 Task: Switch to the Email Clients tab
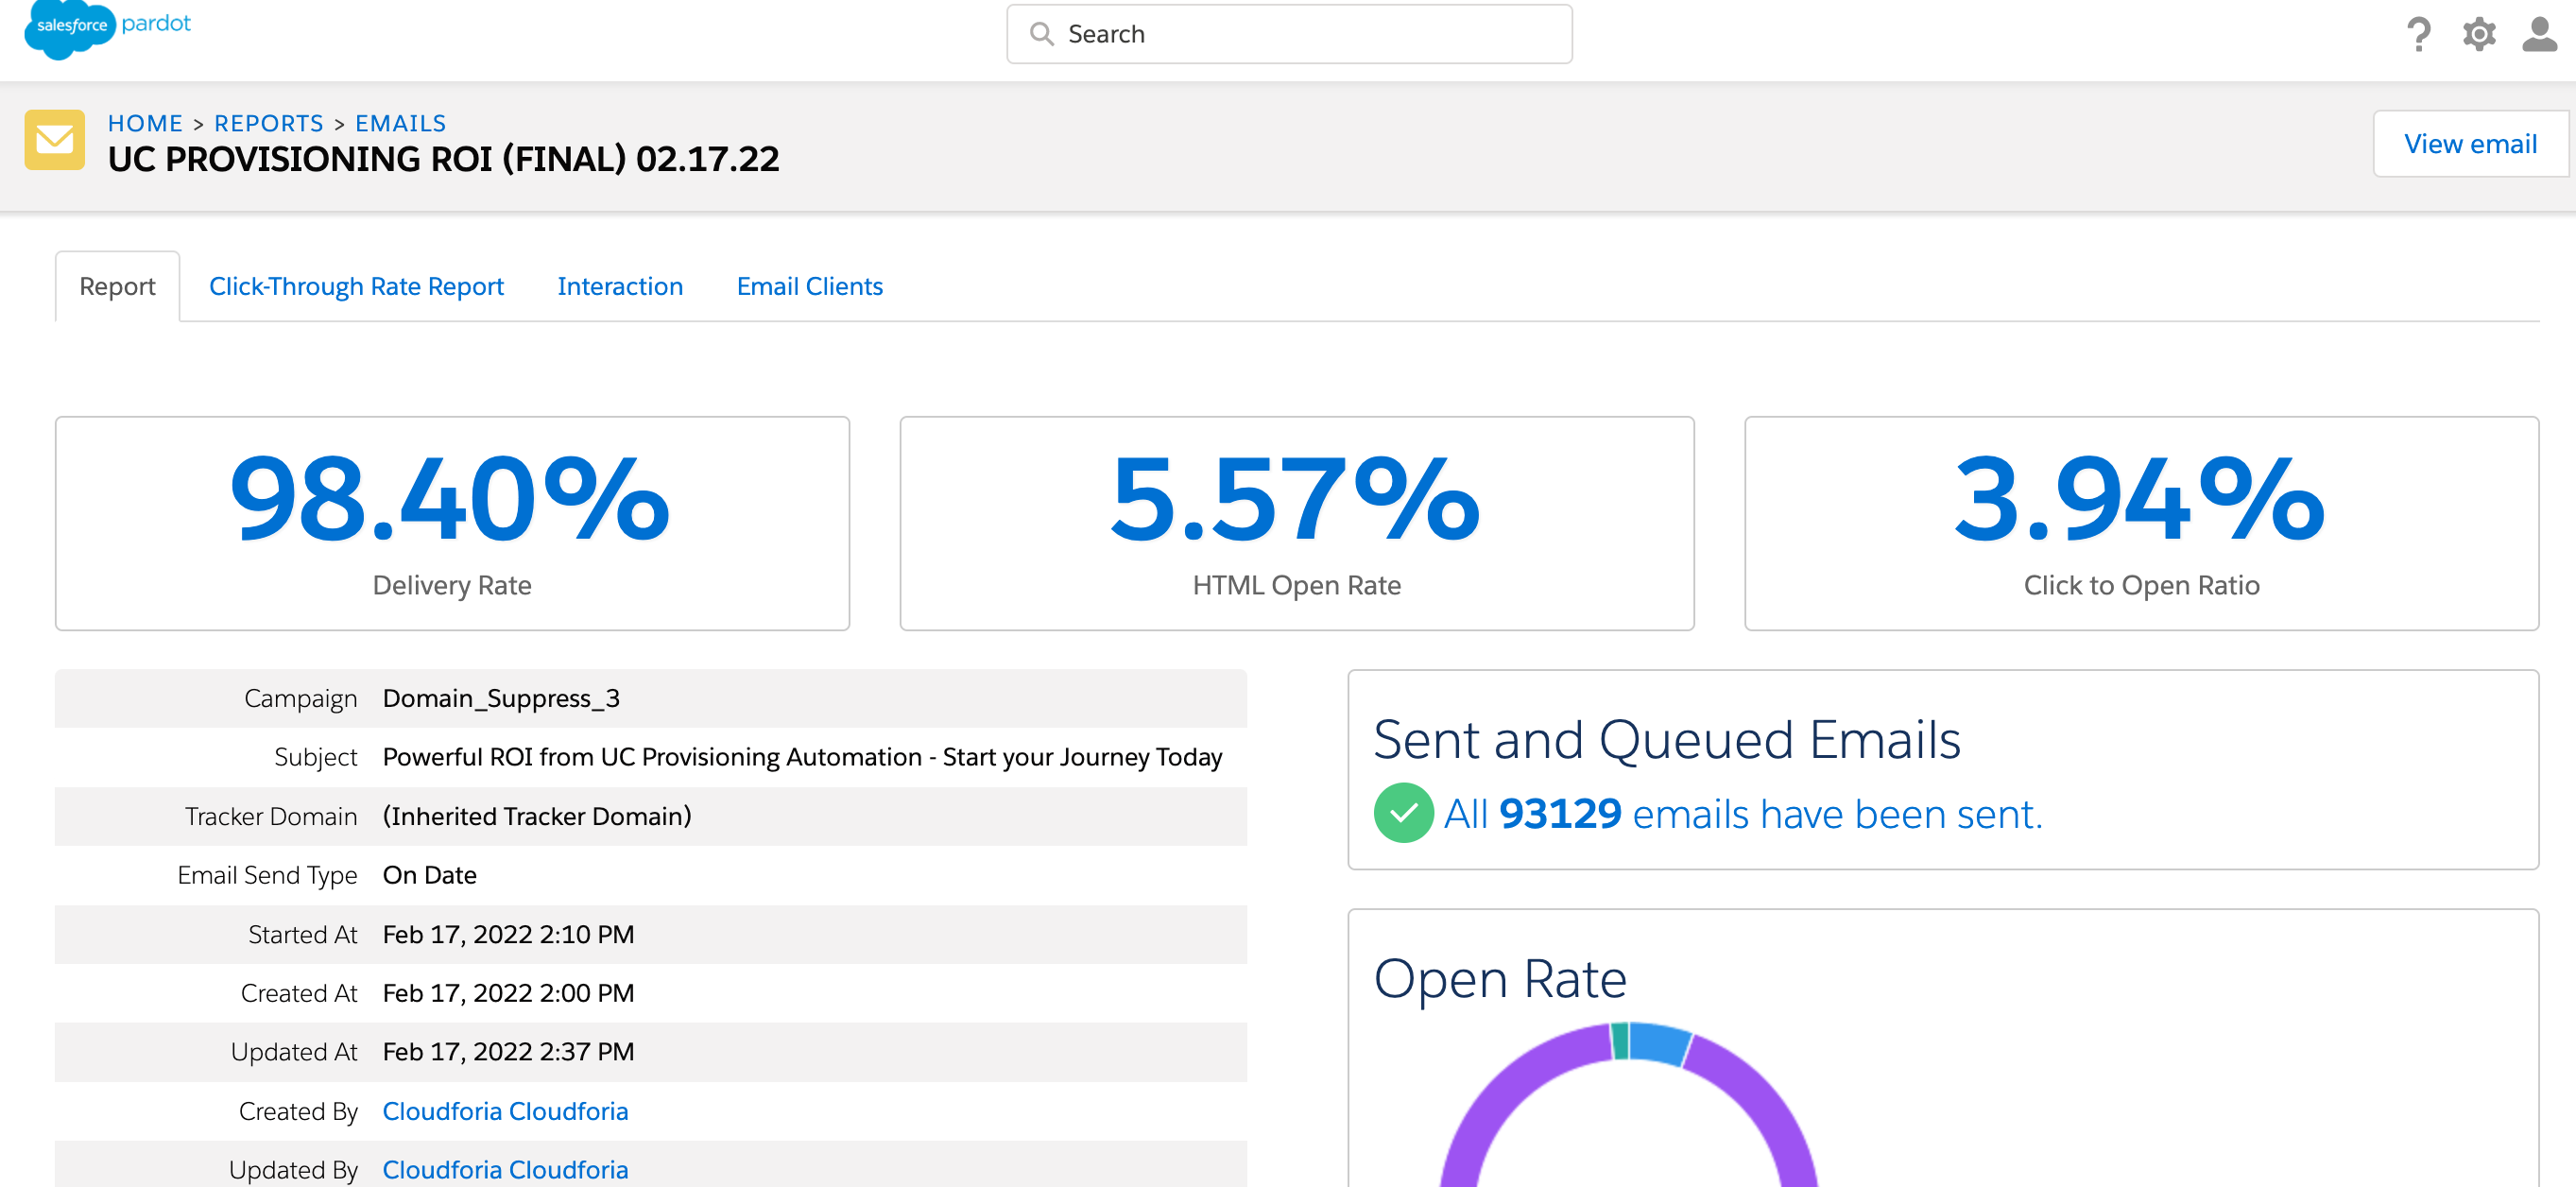click(x=810, y=286)
